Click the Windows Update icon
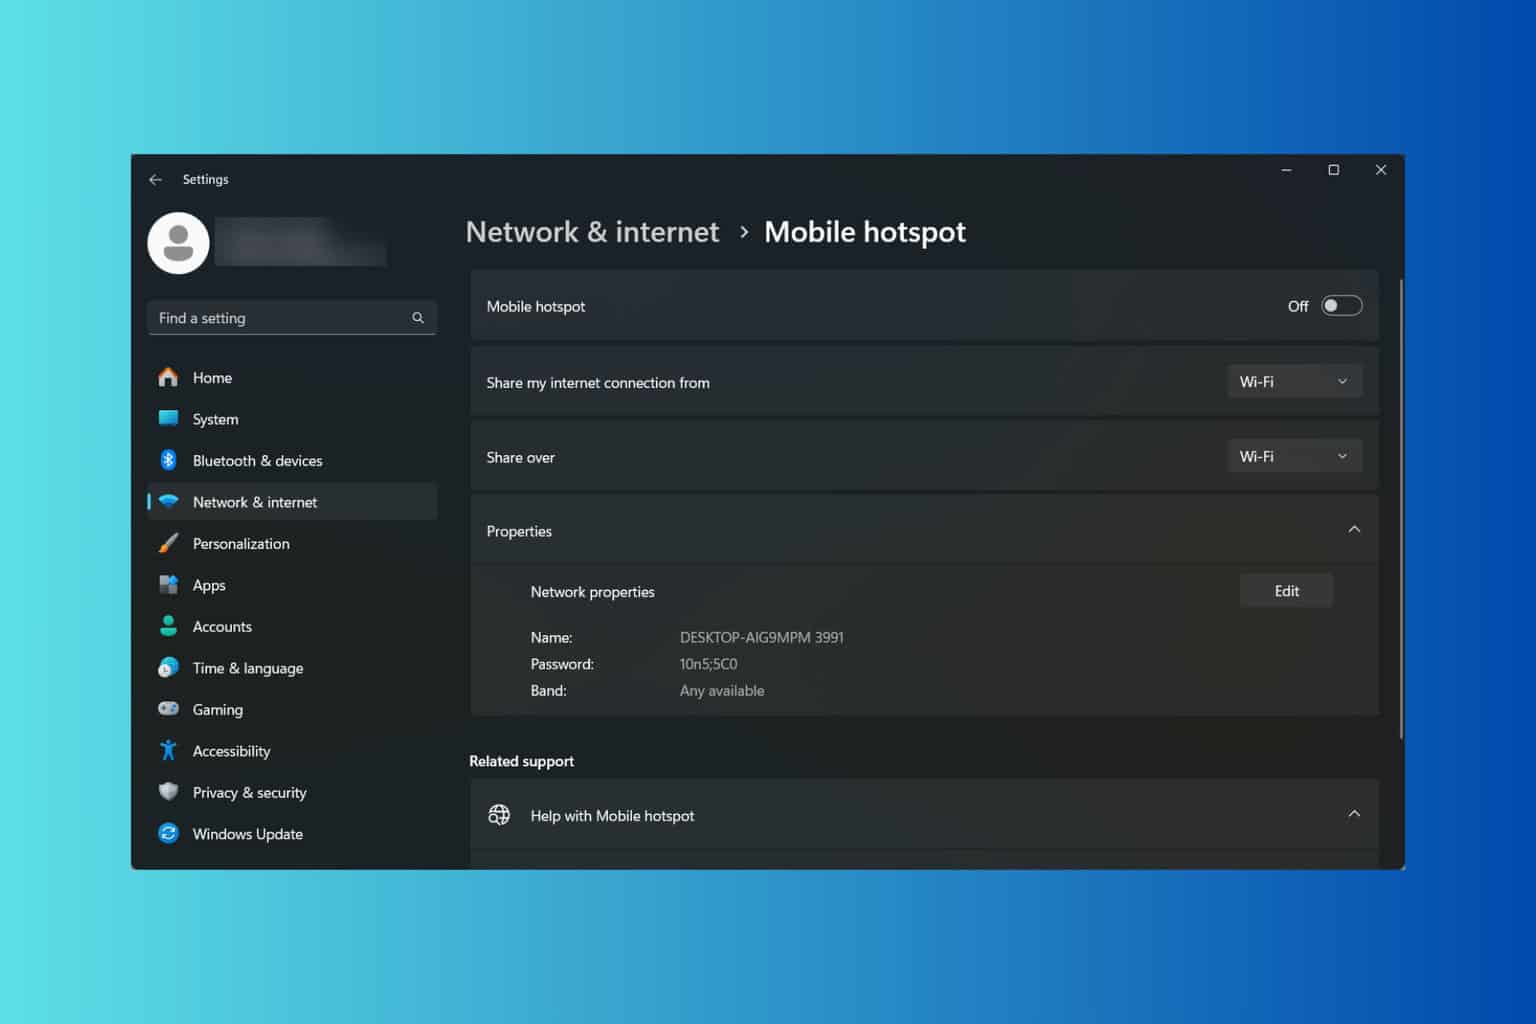The height and width of the screenshot is (1024, 1536). coord(168,833)
